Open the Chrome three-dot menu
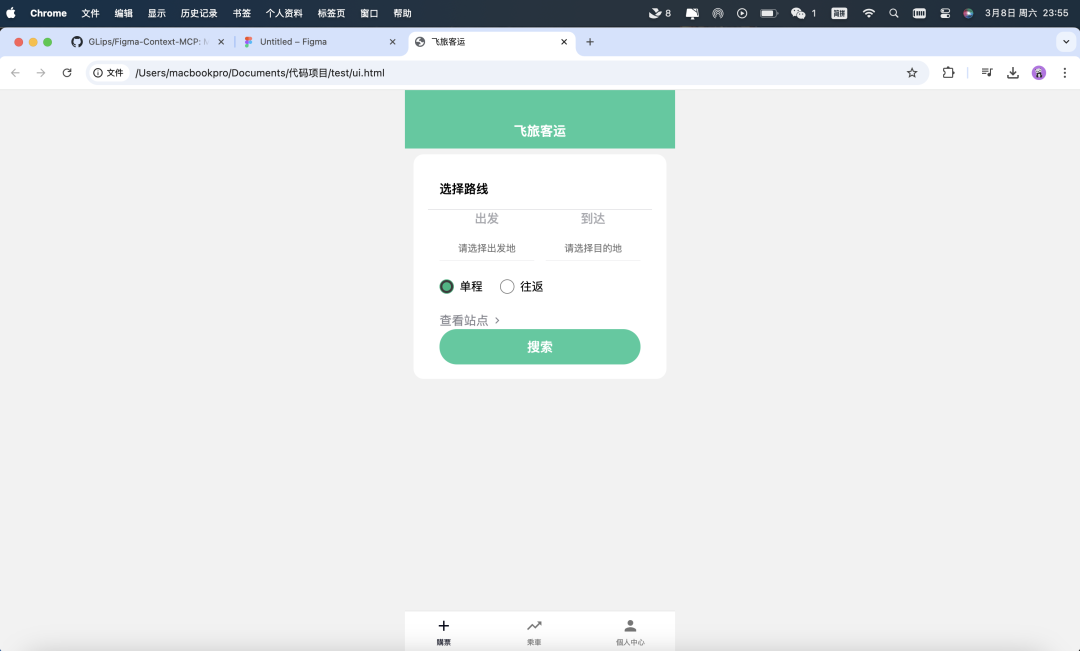 point(1063,73)
